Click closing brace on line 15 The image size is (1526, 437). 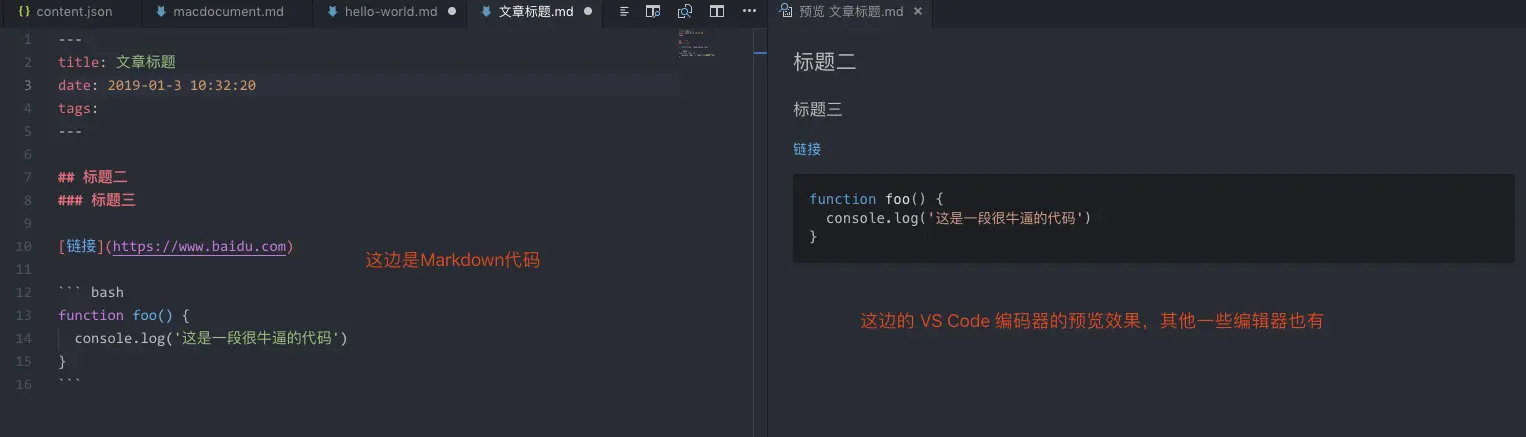coord(62,361)
